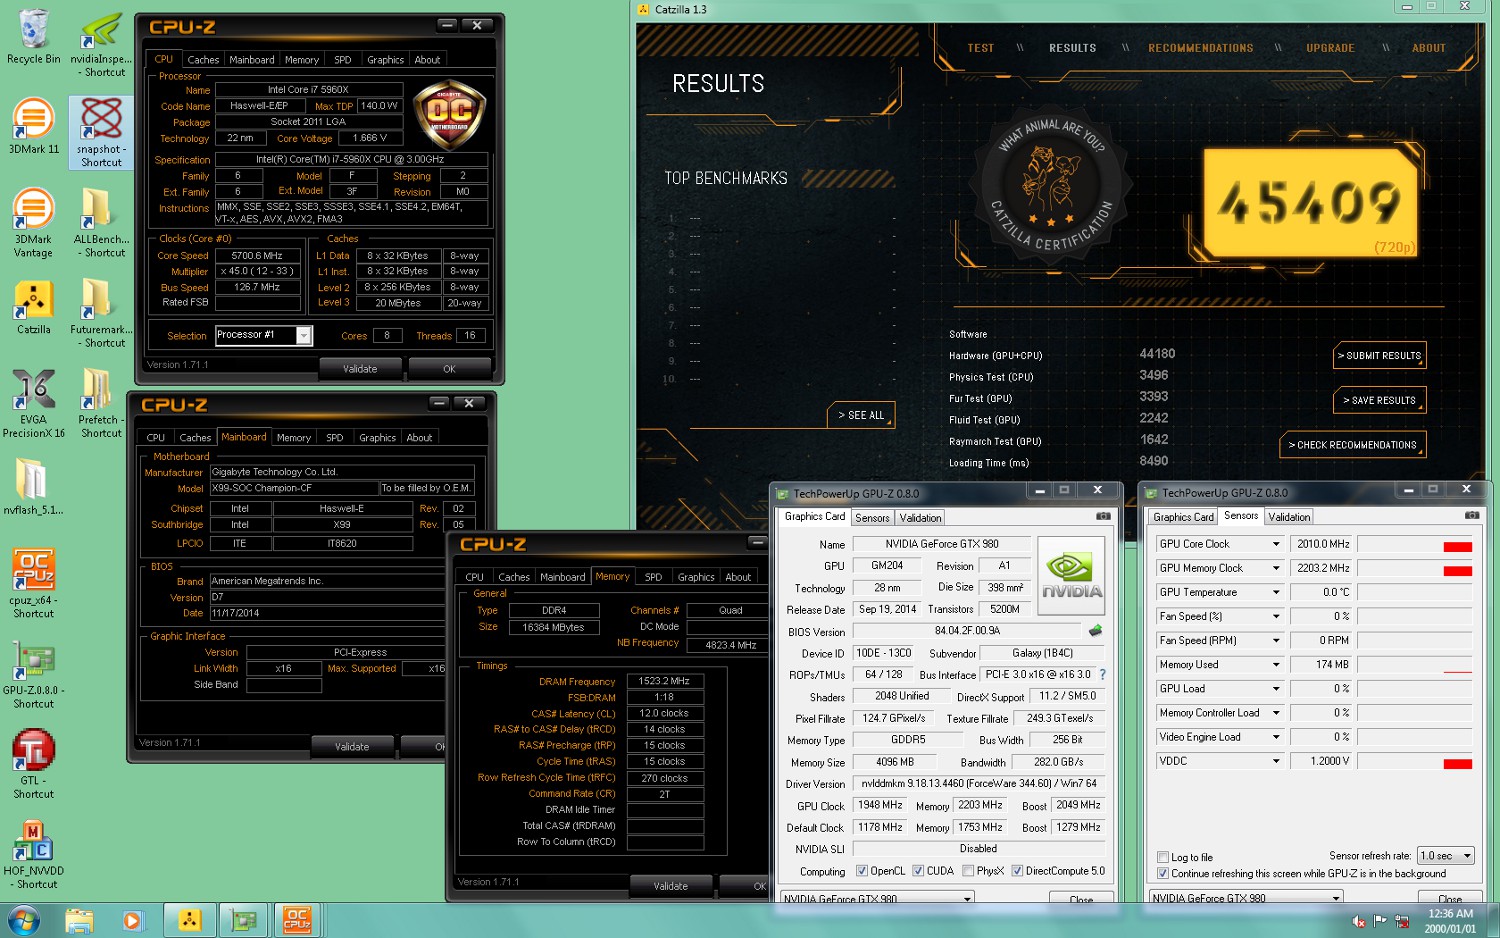The height and width of the screenshot is (938, 1500).
Task: Click the GPU Core Clock sensor graph
Action: [1414, 544]
